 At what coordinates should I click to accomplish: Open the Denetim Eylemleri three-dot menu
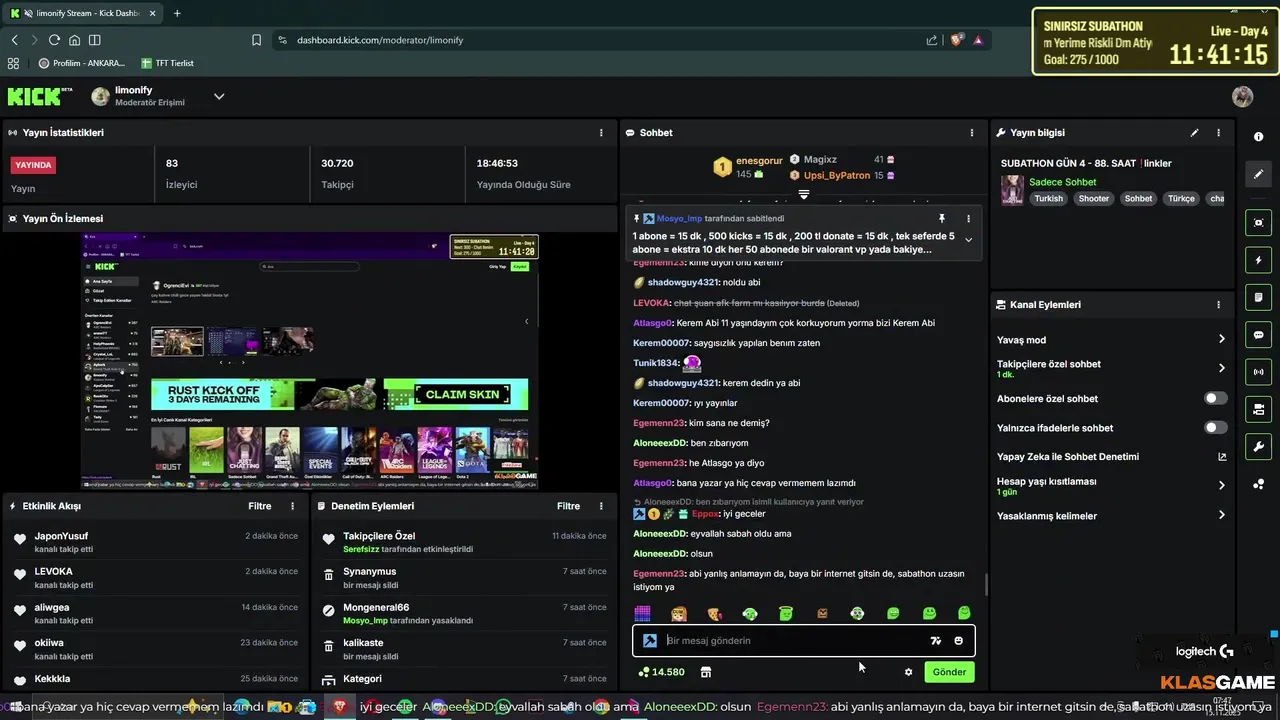tap(601, 506)
